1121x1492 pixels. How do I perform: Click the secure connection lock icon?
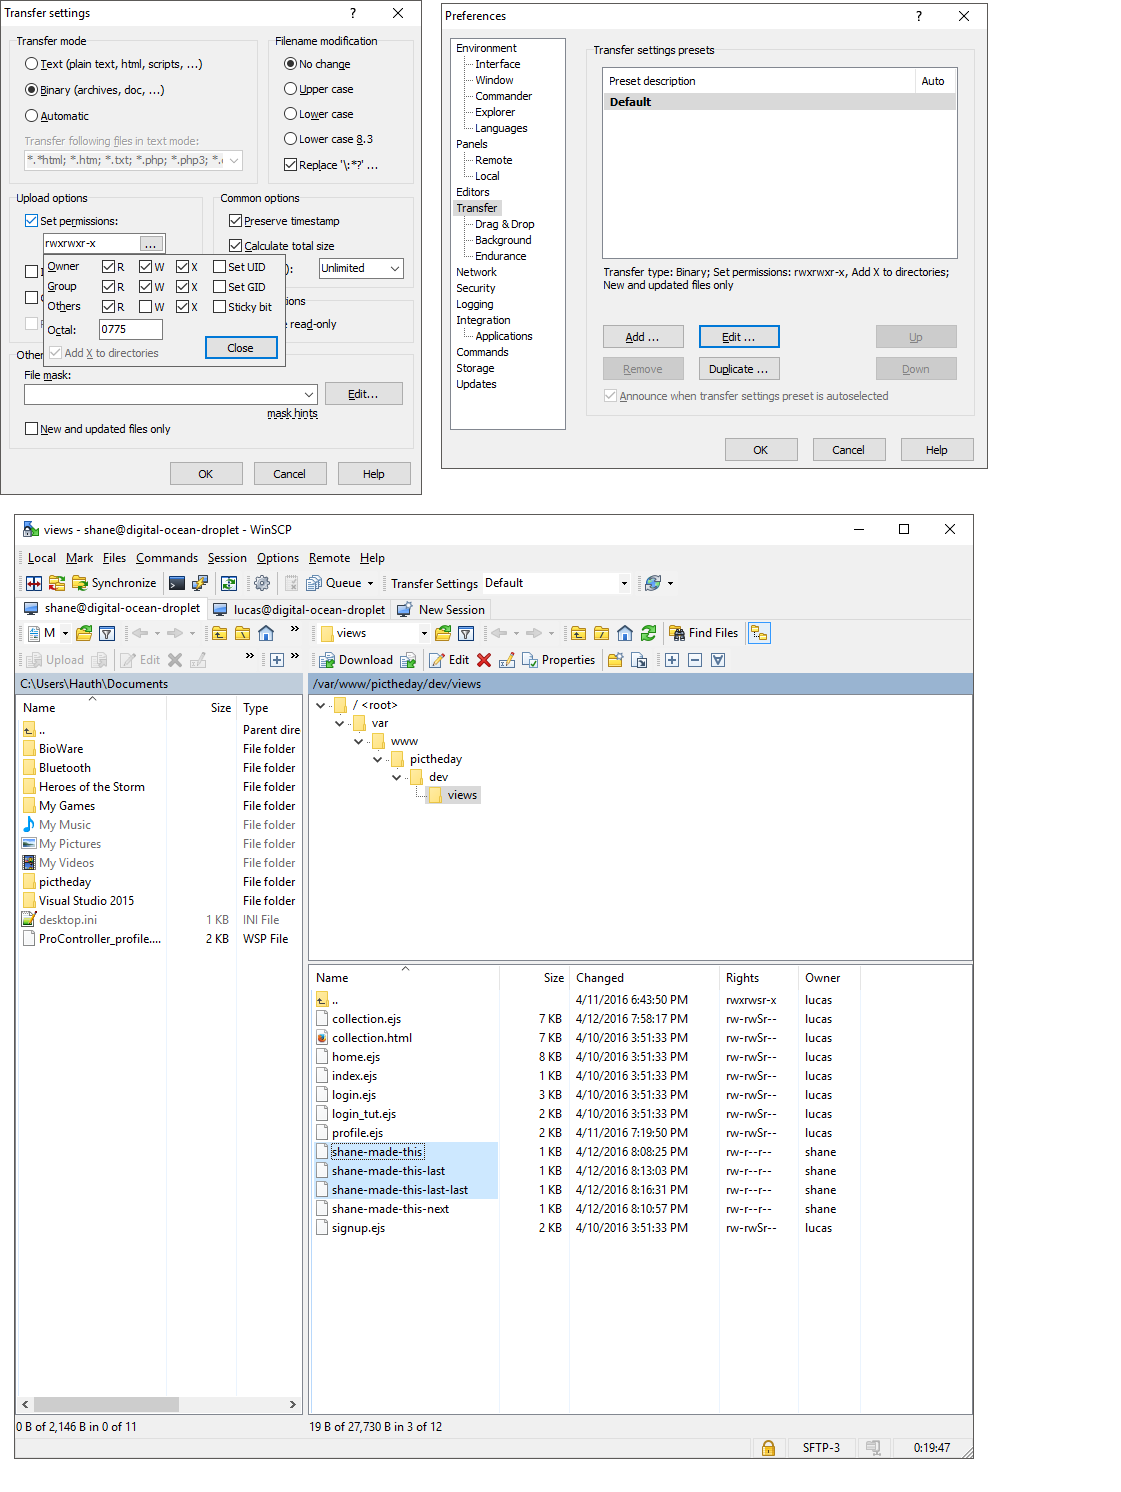click(768, 1447)
